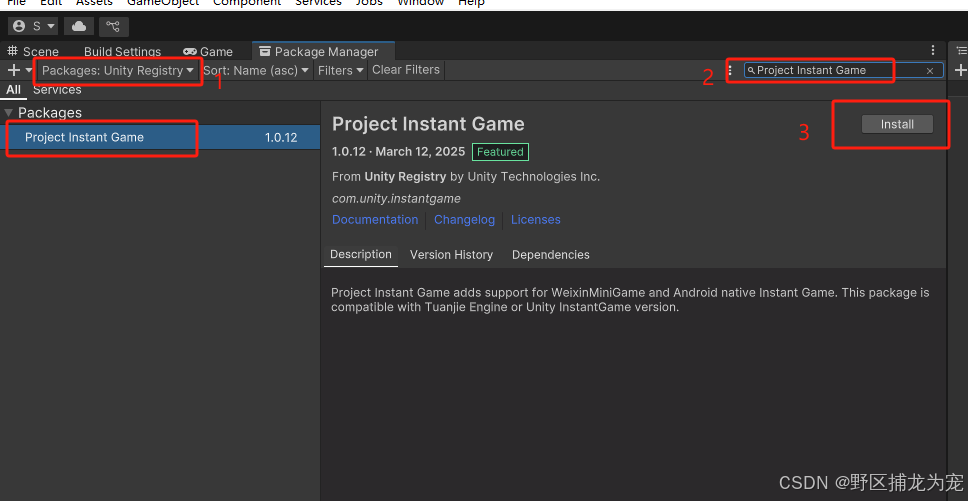
Task: Open the version control branch icon
Action: (113, 26)
